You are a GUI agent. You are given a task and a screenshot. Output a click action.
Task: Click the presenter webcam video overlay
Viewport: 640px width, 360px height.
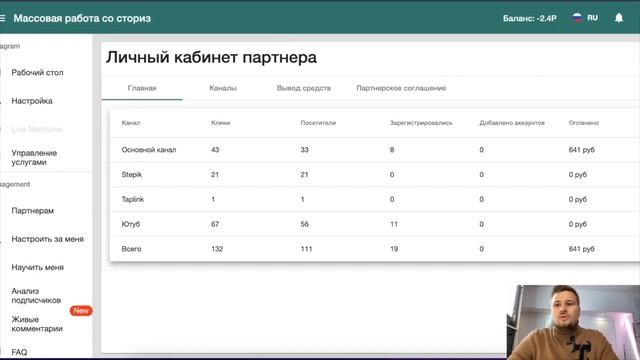pos(573,322)
